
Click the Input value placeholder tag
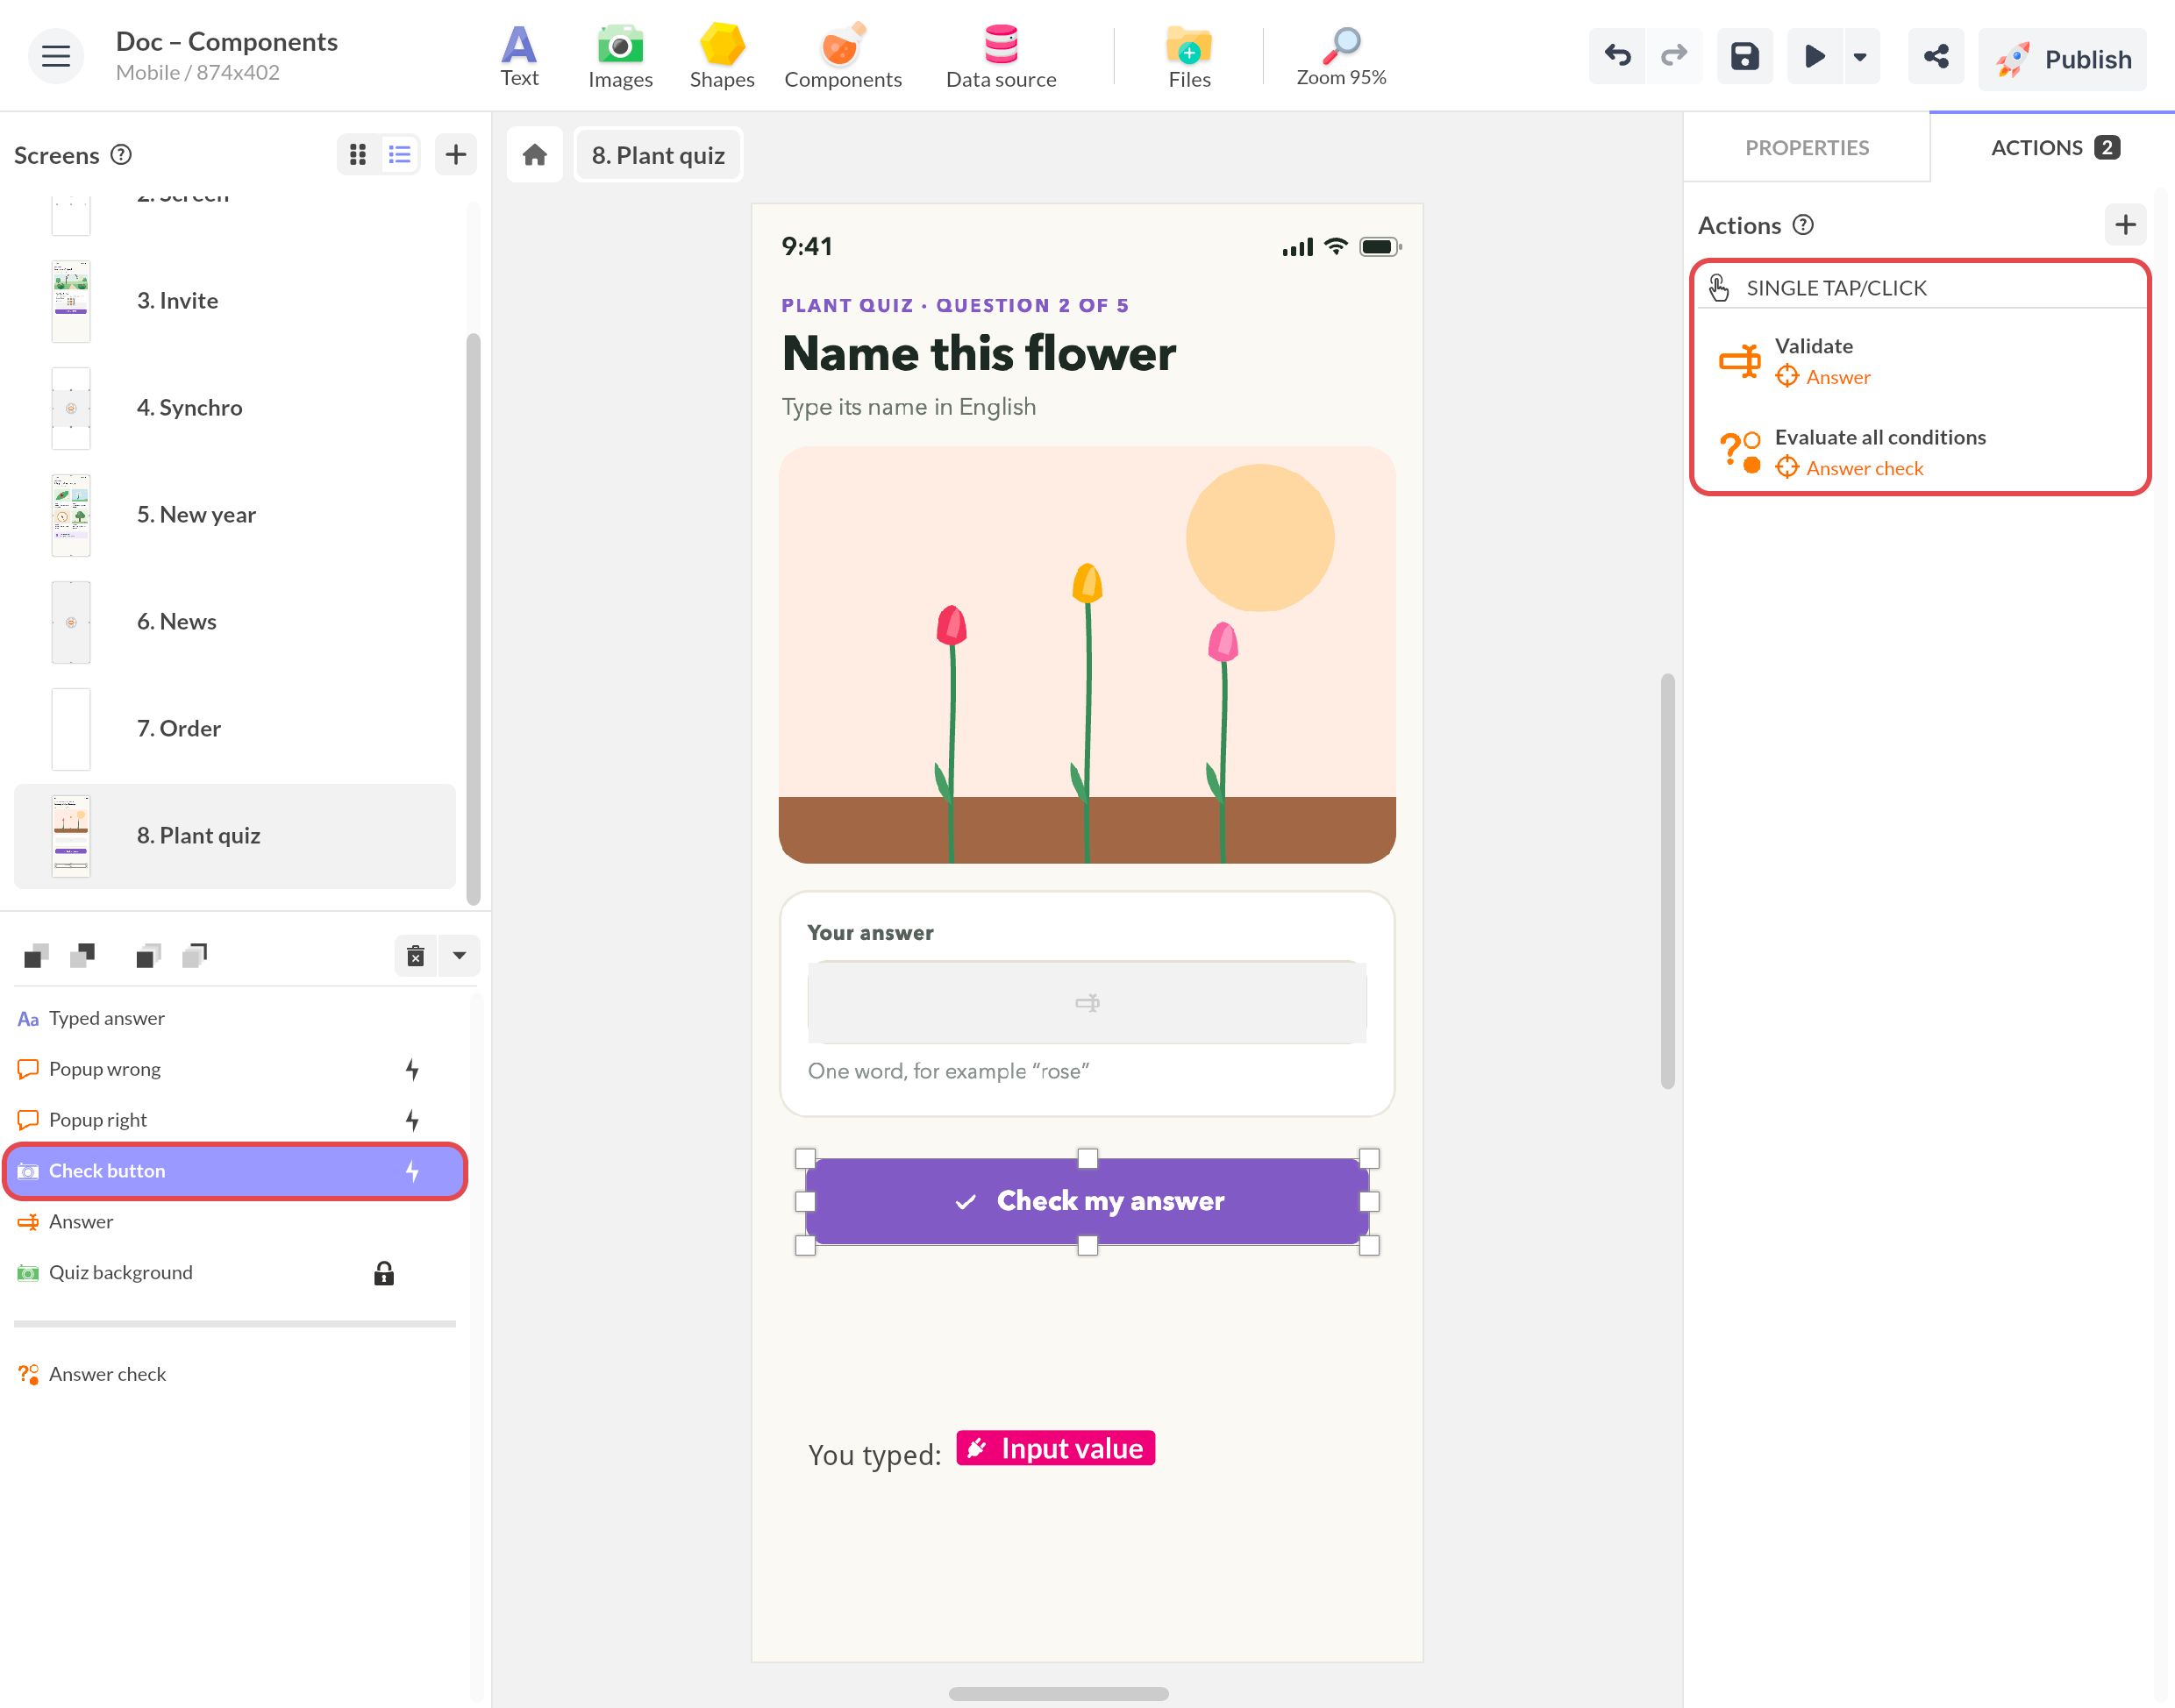pyautogui.click(x=1055, y=1449)
